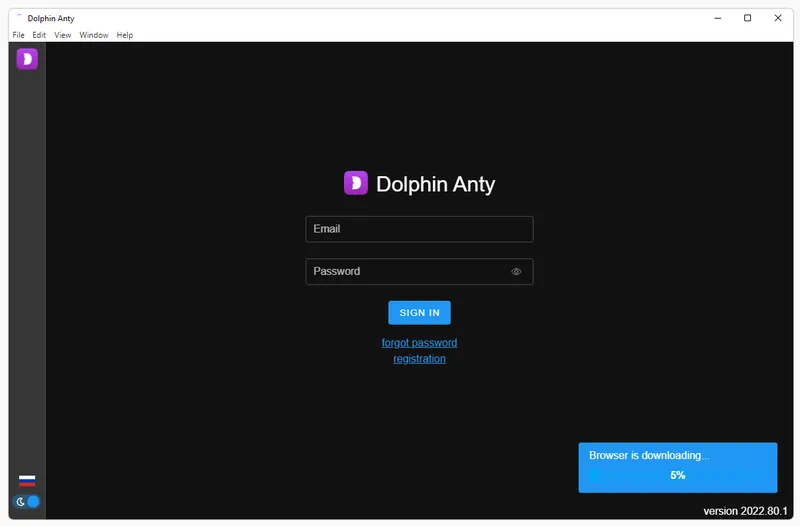Click the Dolphin Anty sidebar logo icon

[27, 59]
